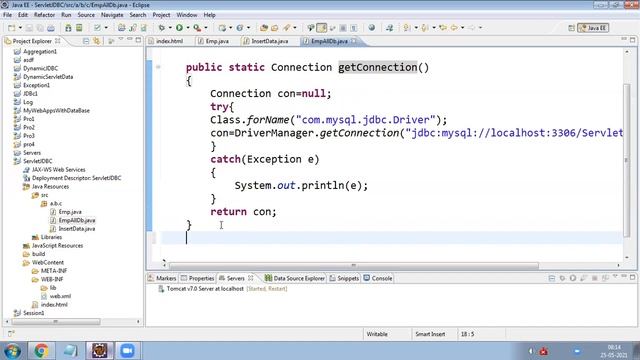The image size is (640, 360).
Task: Toggle Mark Occurrences in toolbar
Action: [x=322, y=28]
